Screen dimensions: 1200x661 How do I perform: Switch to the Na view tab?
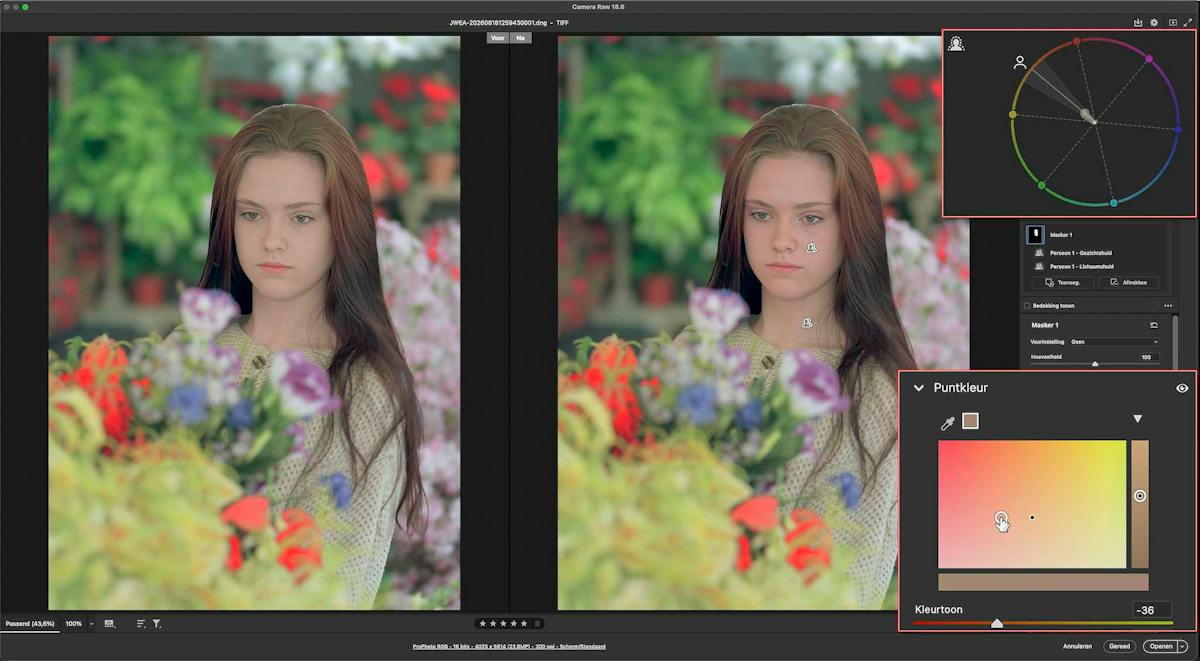click(520, 38)
